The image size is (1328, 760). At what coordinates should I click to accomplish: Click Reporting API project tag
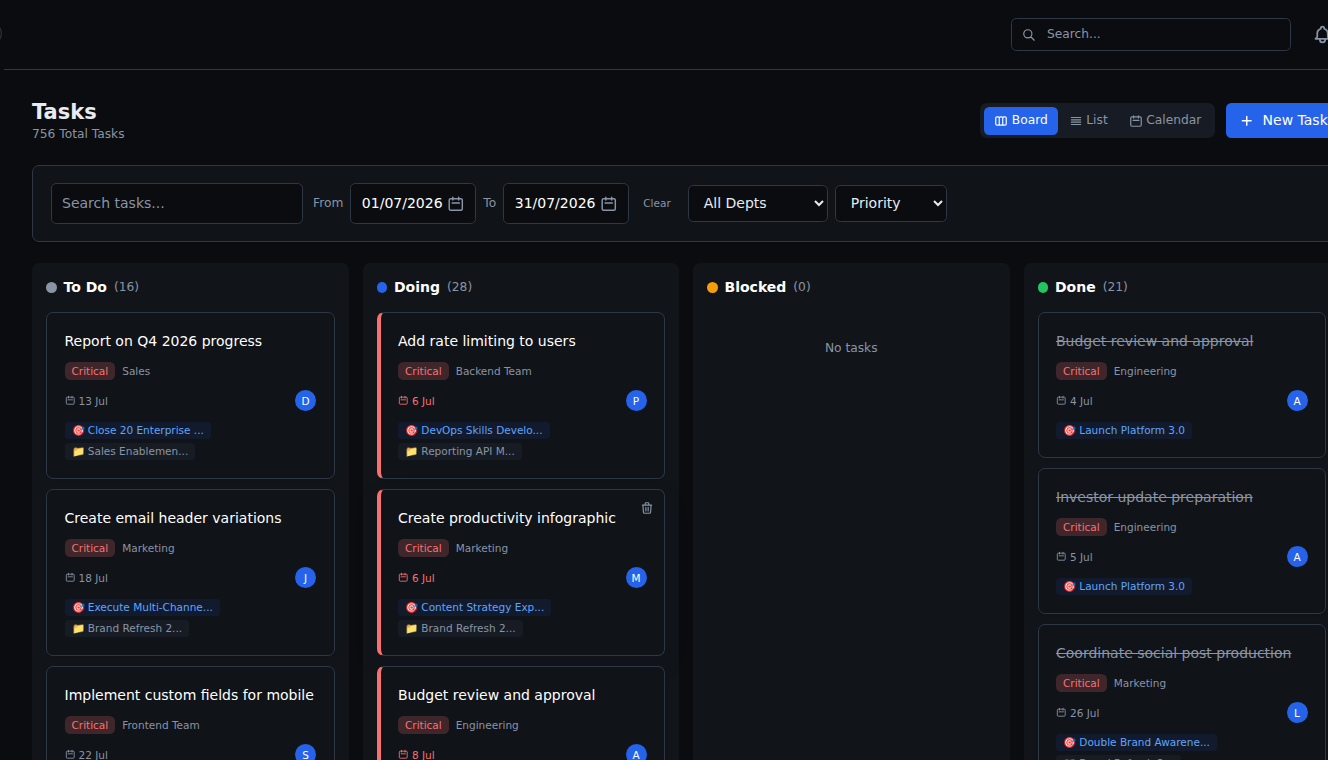(x=460, y=451)
